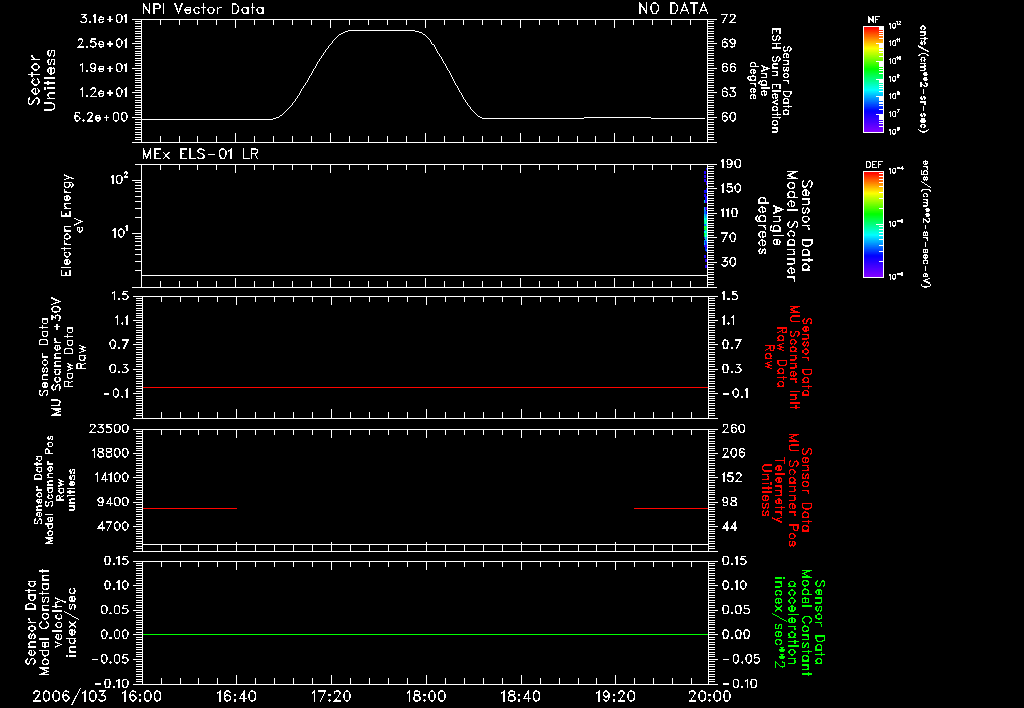
Task: Click the 14100 scanner position tick
Action: [109, 477]
